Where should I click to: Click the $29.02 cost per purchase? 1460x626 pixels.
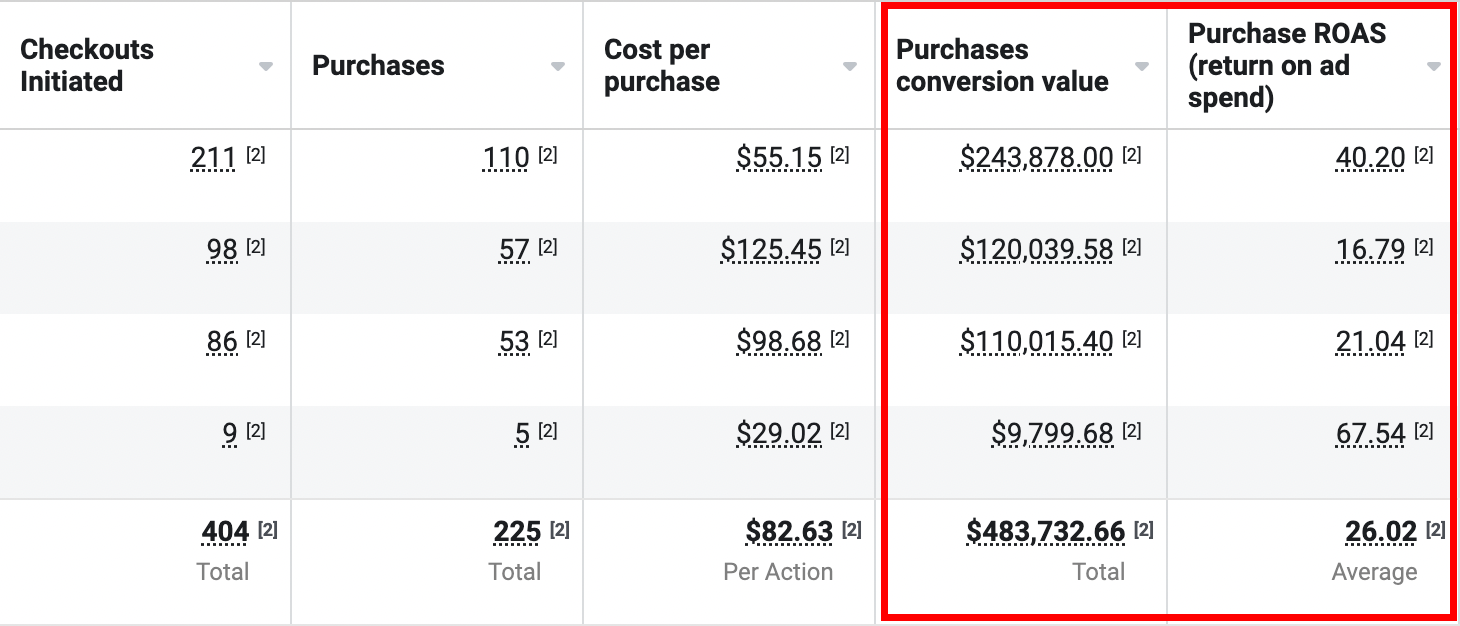pos(779,434)
